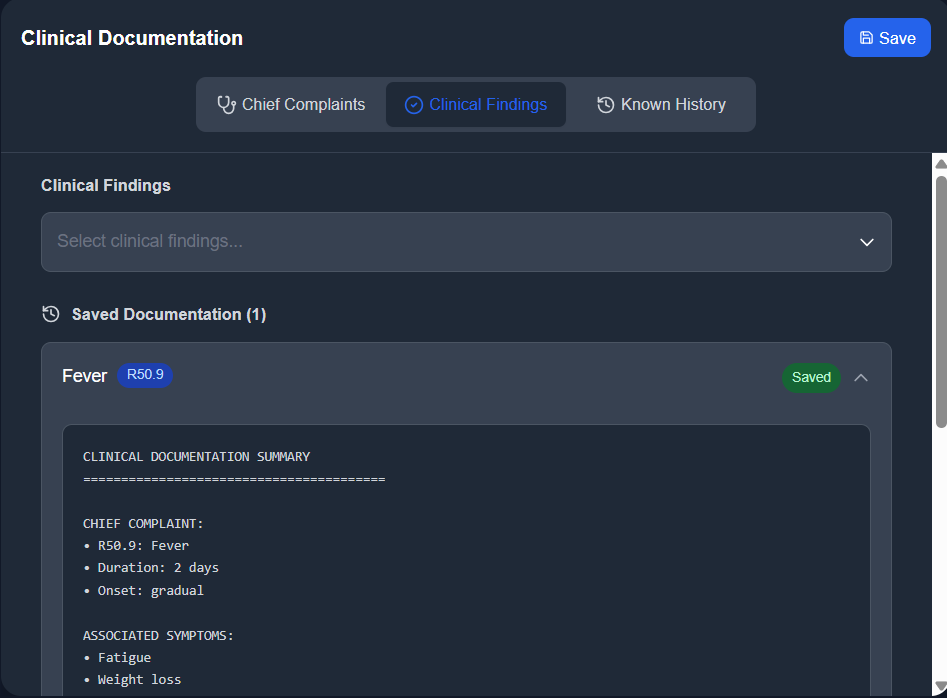Click the Clinical Documentation page title
947x698 pixels.
132,38
